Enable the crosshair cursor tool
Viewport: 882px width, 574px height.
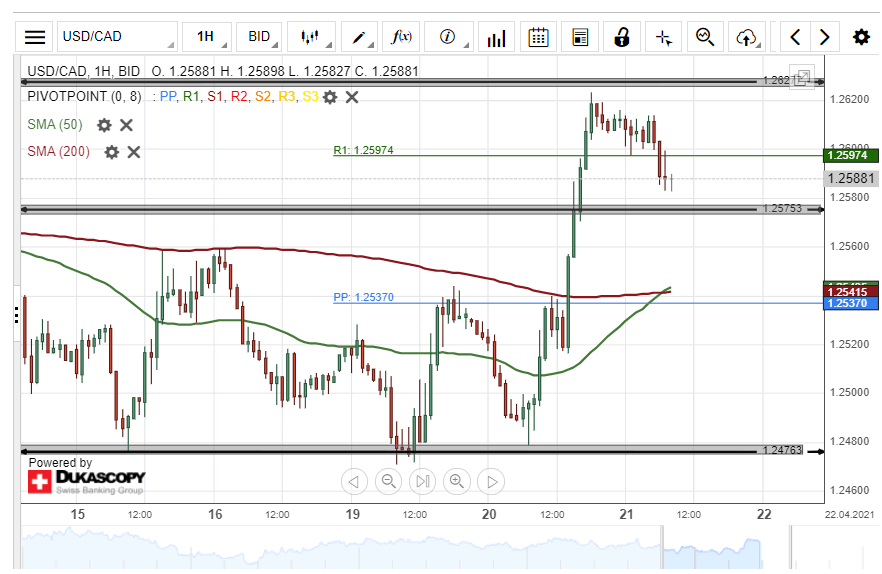pos(664,37)
